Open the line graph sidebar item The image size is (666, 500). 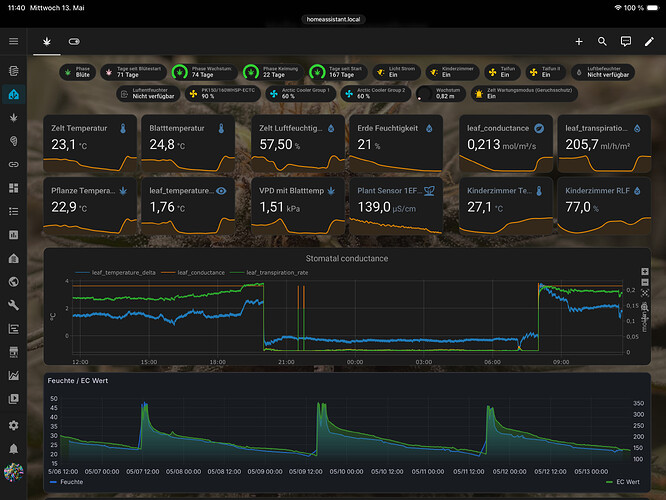click(x=14, y=375)
